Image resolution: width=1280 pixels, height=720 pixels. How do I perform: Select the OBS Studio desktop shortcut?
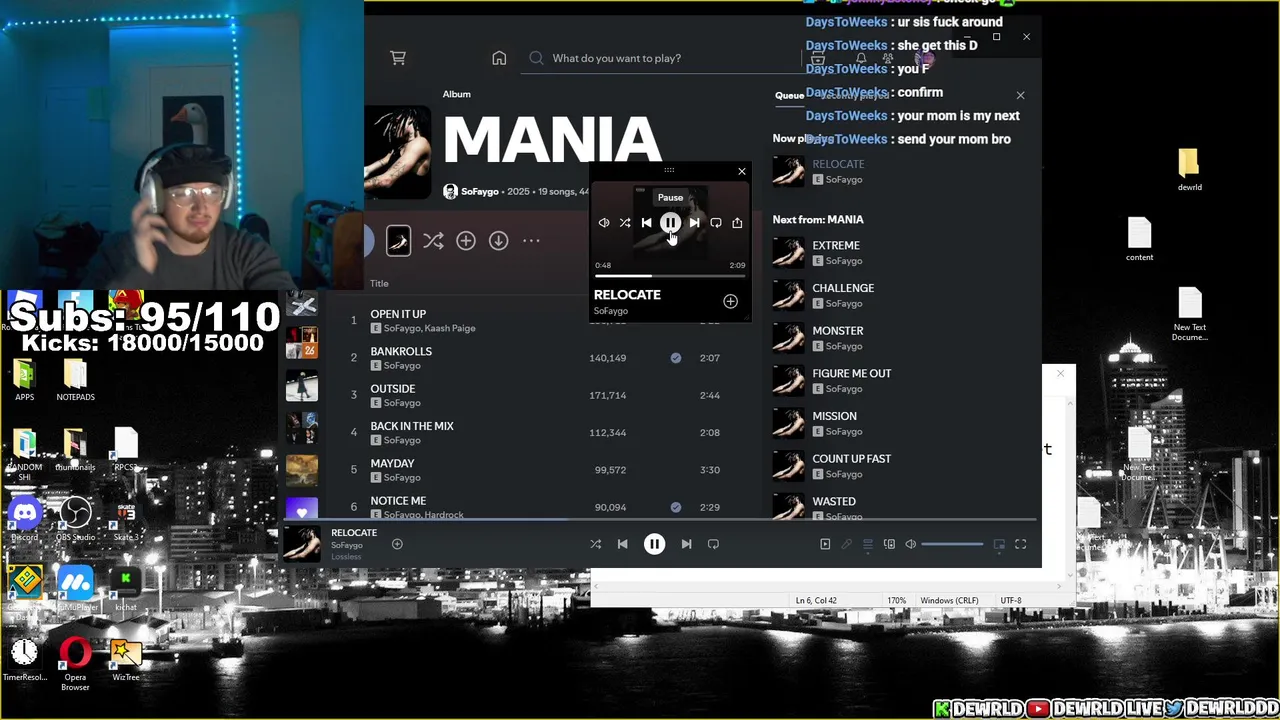click(x=75, y=520)
